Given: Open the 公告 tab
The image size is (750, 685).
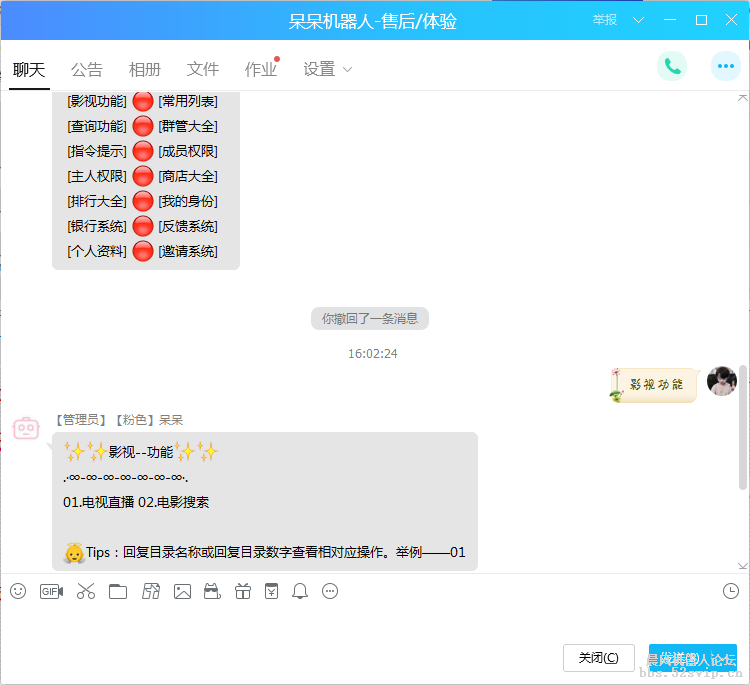Looking at the screenshot, I should pos(87,70).
